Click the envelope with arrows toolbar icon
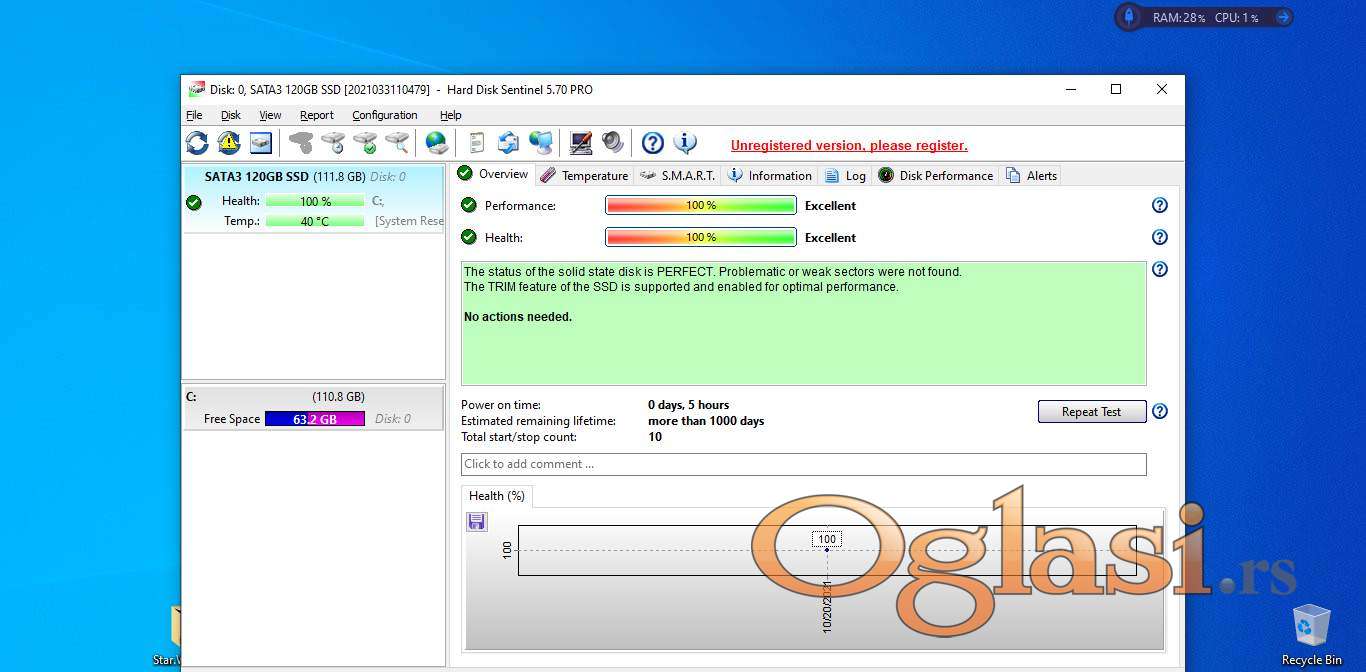This screenshot has width=1366, height=672. point(509,143)
